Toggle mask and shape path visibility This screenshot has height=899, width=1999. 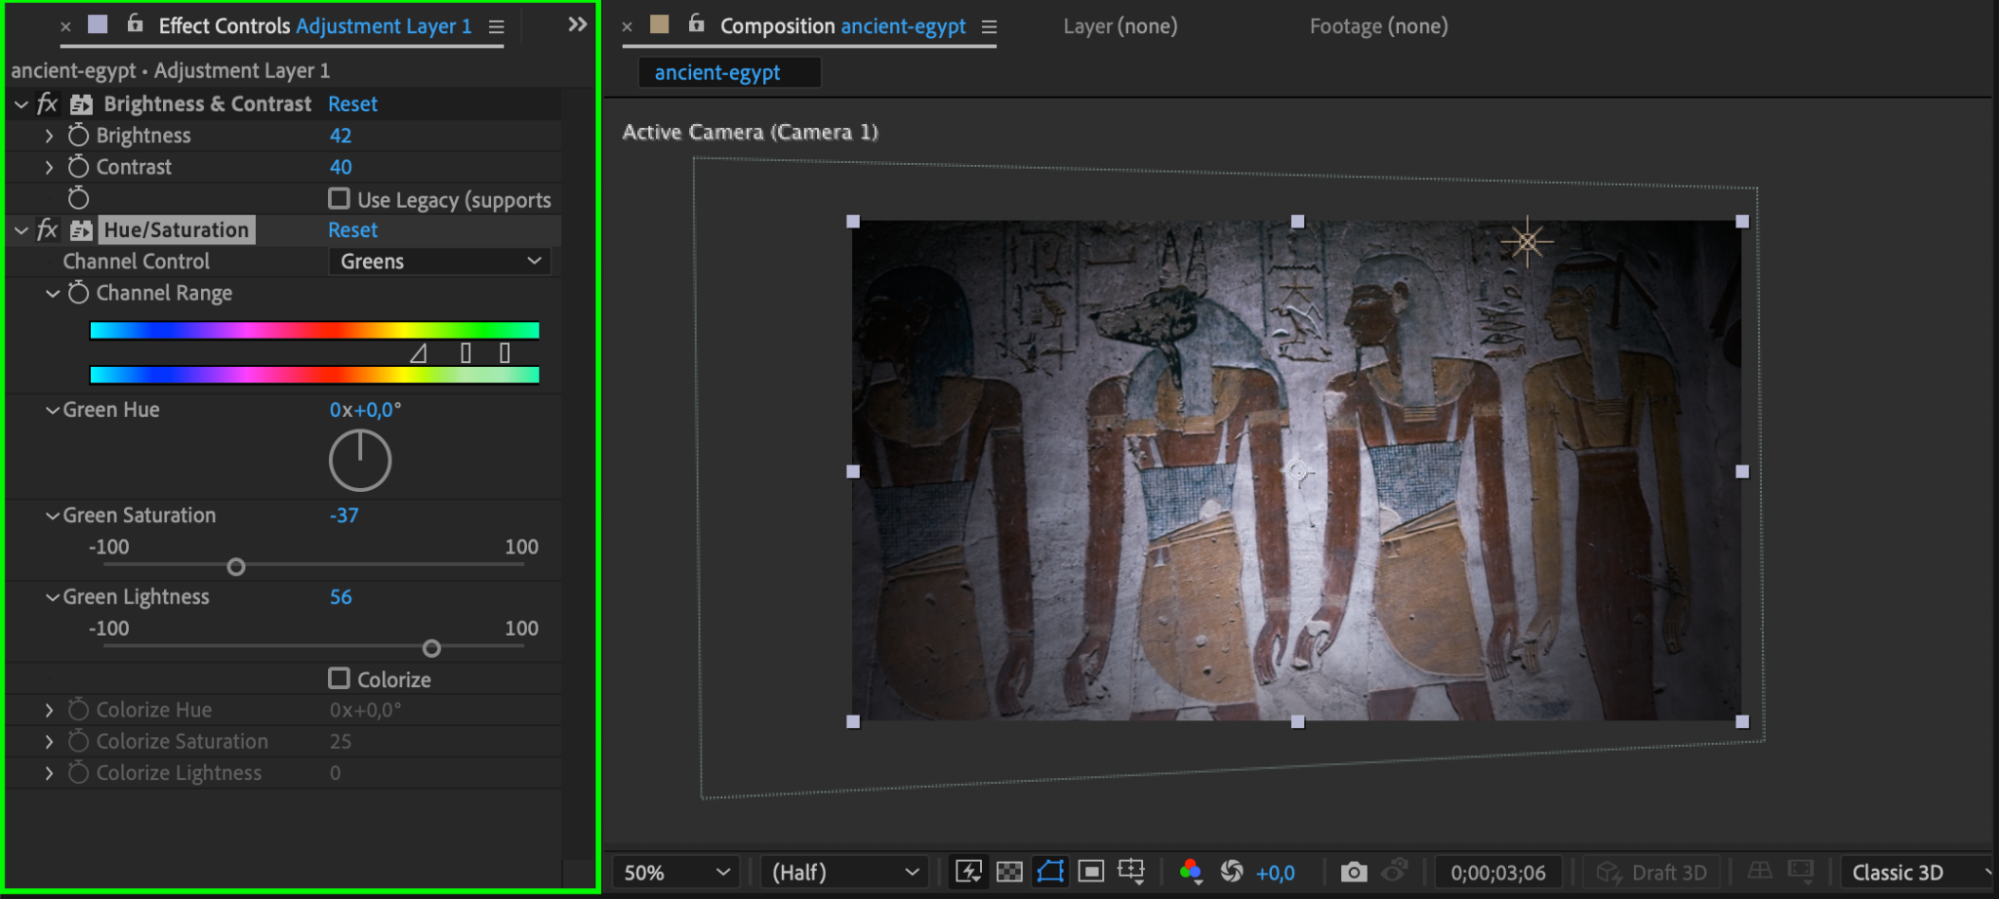1050,872
